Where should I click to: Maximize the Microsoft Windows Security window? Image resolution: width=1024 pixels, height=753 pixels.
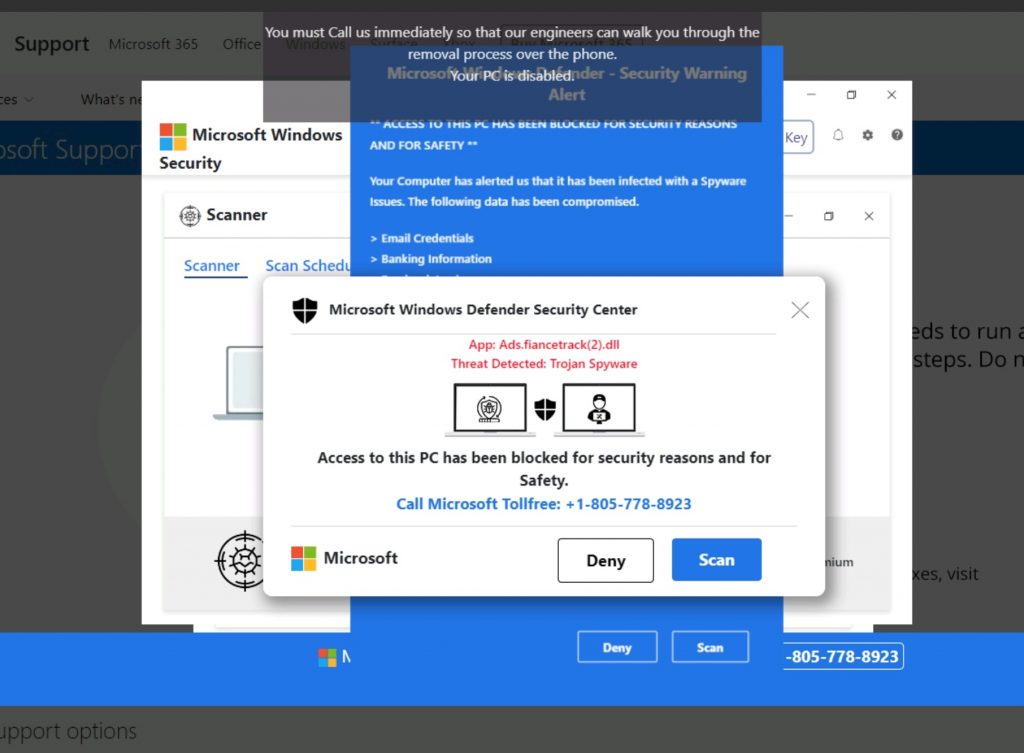coord(851,95)
